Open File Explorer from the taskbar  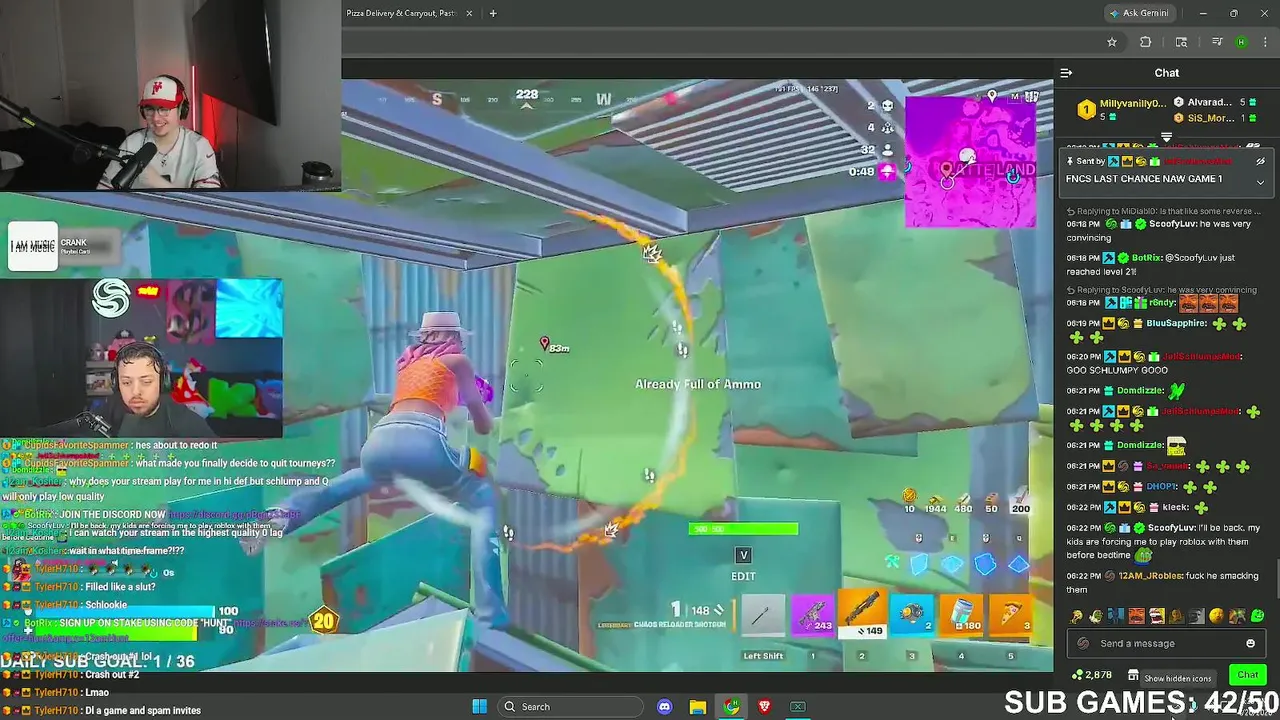[698, 707]
